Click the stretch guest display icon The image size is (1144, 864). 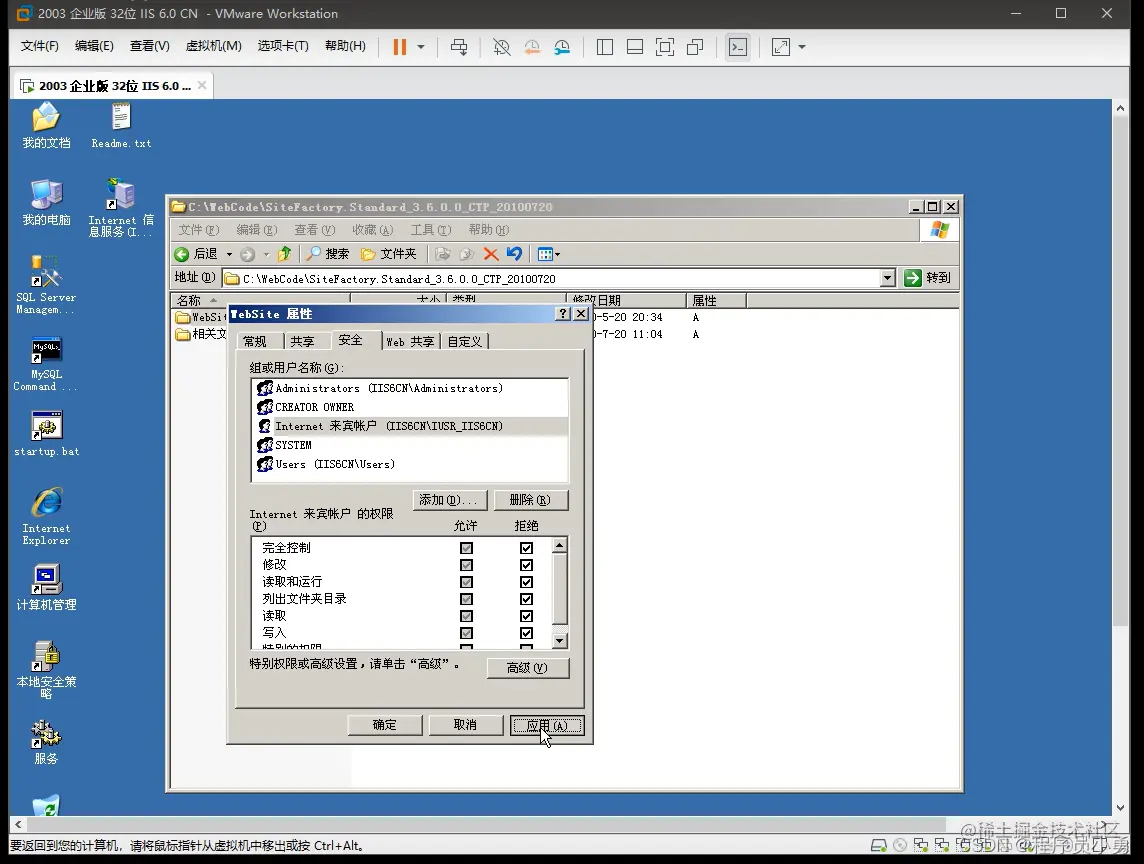tap(781, 47)
